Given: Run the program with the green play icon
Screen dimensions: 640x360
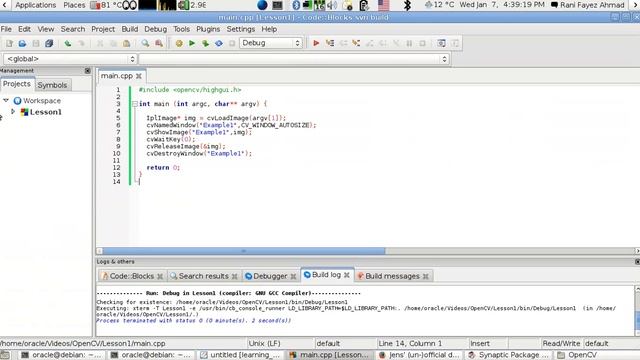Looking at the screenshot, I should pyautogui.click(x=192, y=43).
